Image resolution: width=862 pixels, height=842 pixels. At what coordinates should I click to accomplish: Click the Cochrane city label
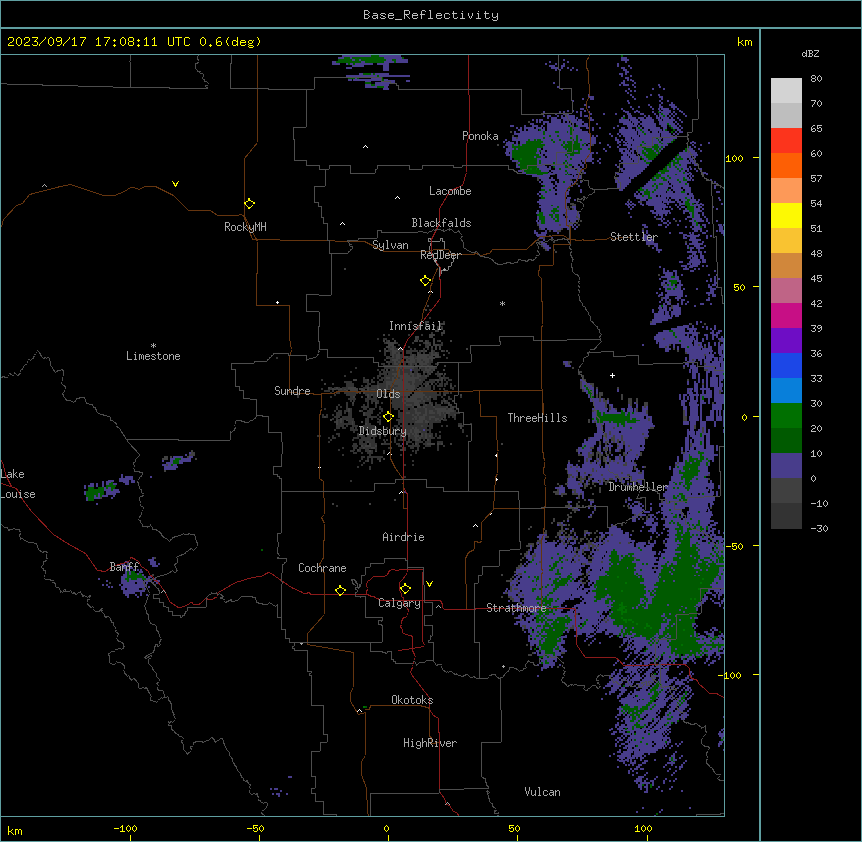(322, 568)
